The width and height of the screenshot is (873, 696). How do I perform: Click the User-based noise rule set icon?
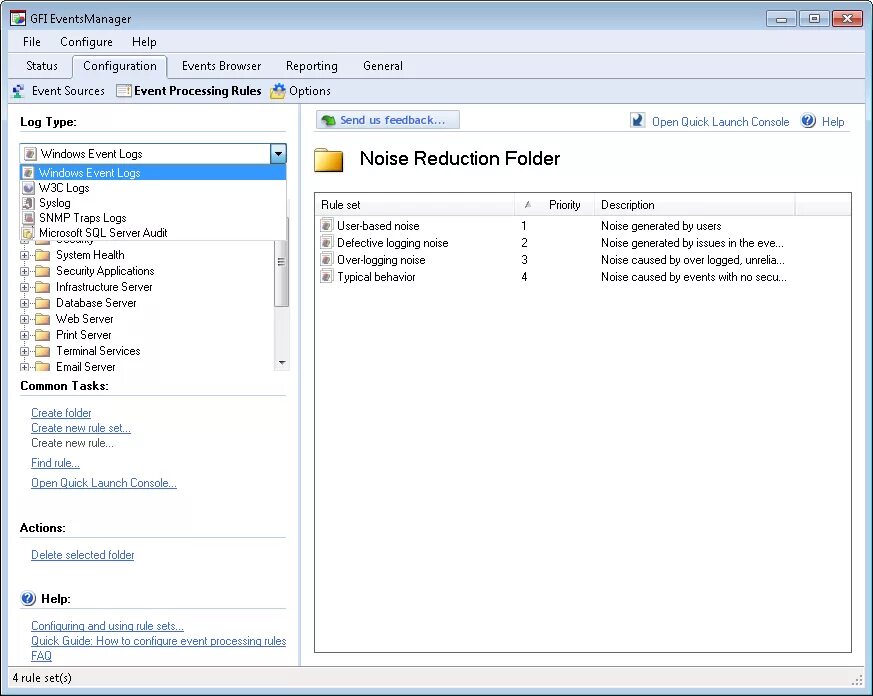point(327,226)
